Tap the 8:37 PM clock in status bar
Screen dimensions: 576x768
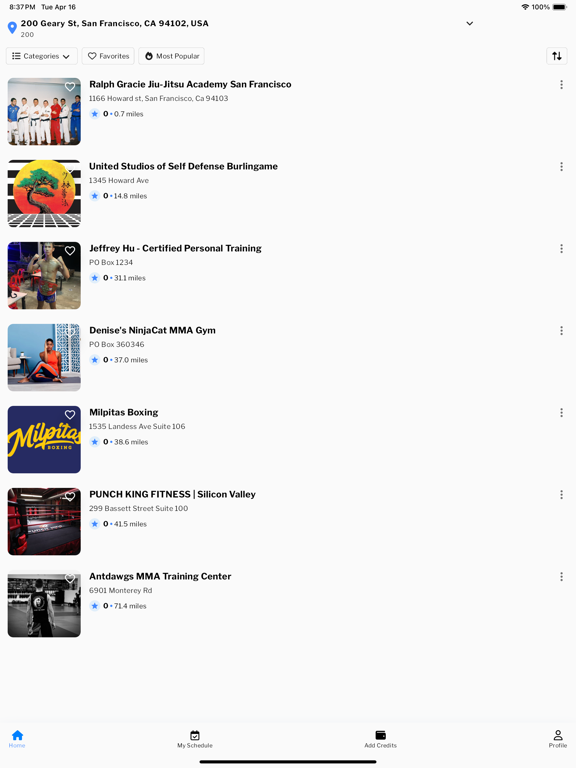tap(23, 7)
